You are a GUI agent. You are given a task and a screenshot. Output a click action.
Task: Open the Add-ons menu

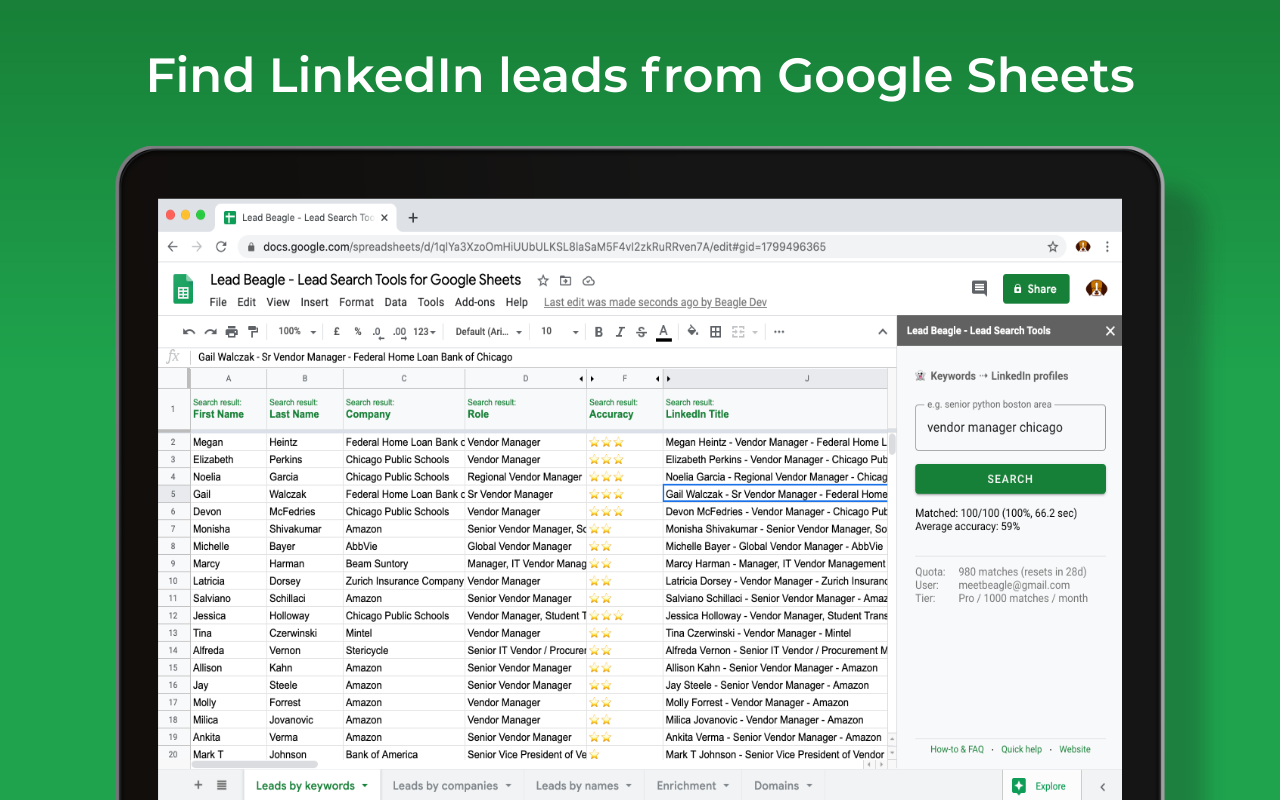click(x=474, y=302)
